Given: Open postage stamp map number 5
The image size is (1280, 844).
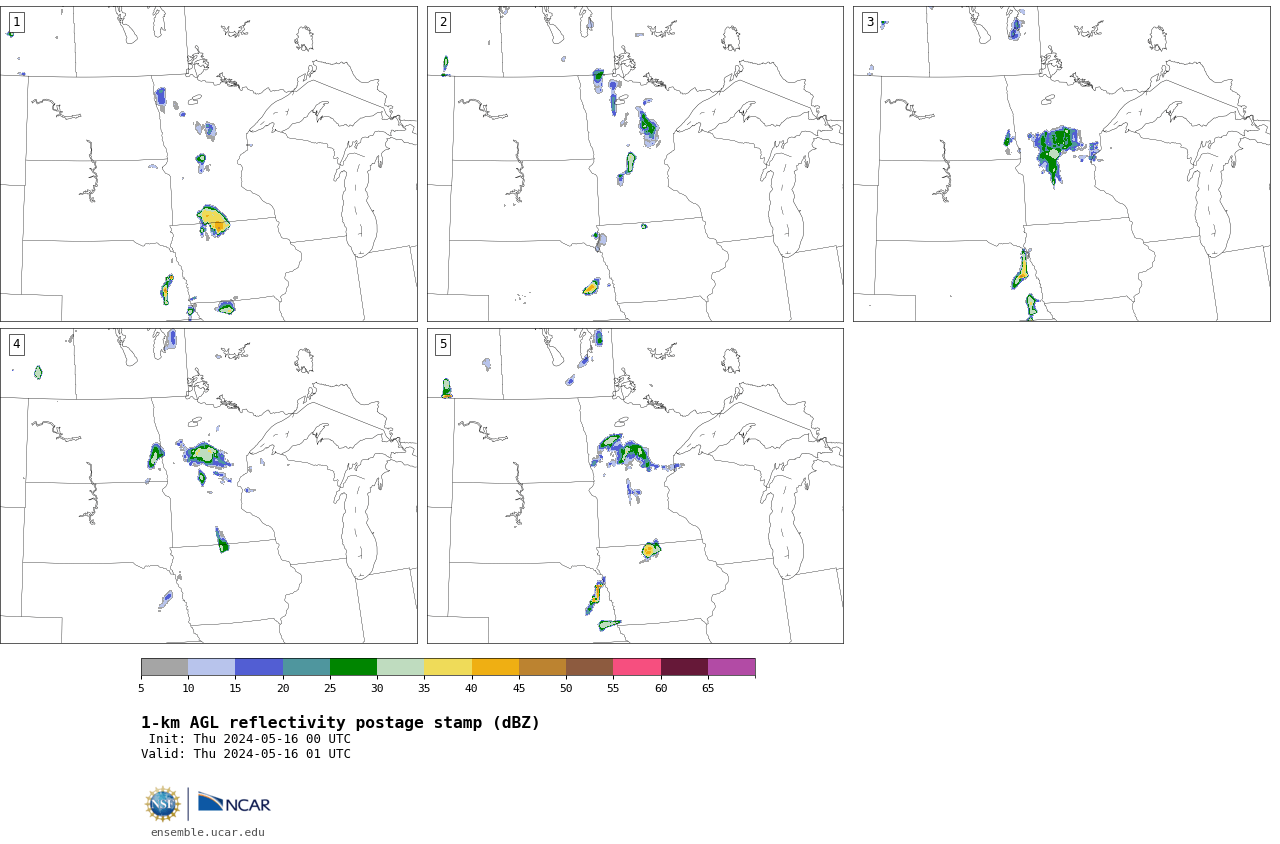Looking at the screenshot, I should [x=635, y=486].
